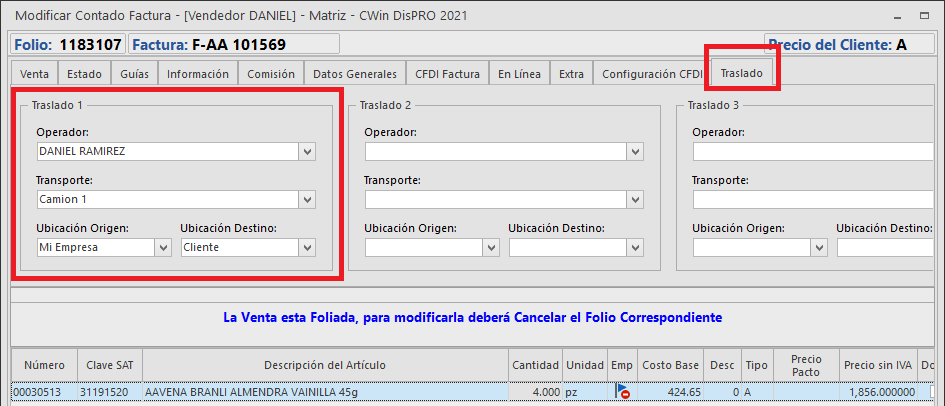Click the Factura F-AA 101569 field

click(234, 44)
